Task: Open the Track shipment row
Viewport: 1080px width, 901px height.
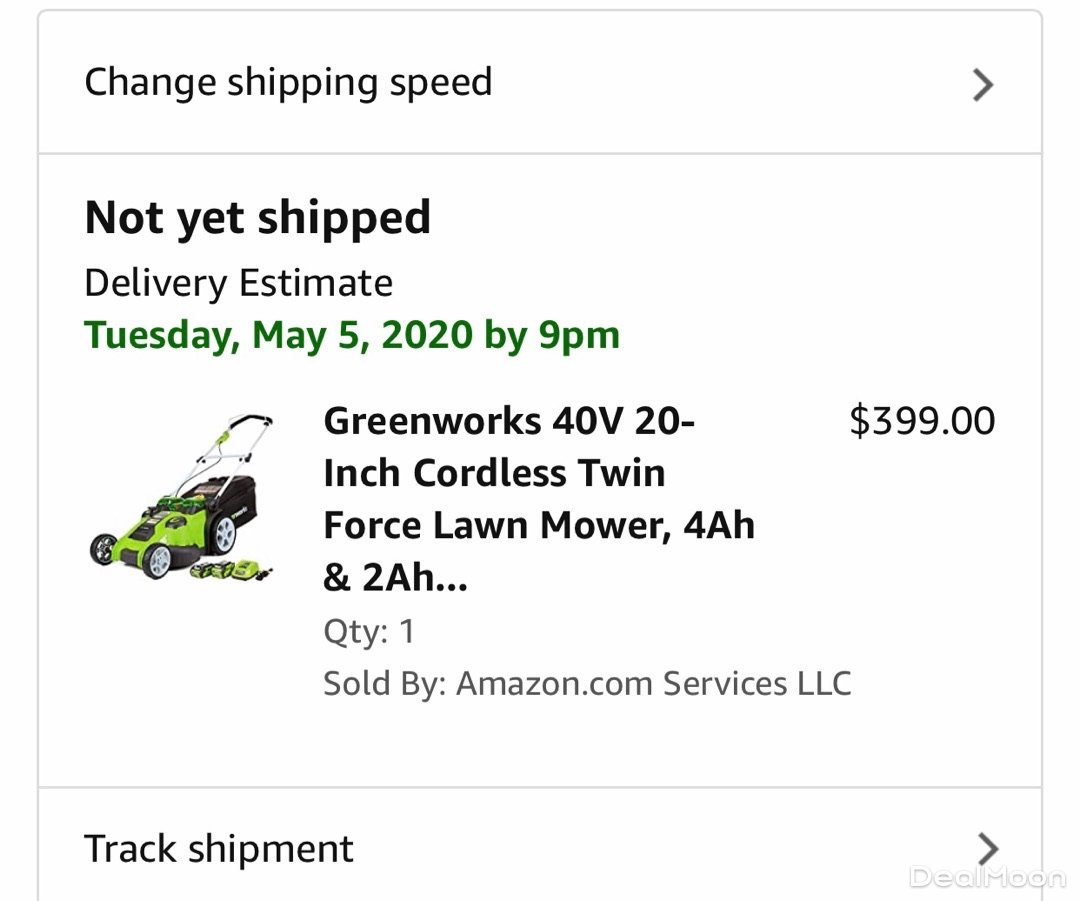Action: (219, 849)
